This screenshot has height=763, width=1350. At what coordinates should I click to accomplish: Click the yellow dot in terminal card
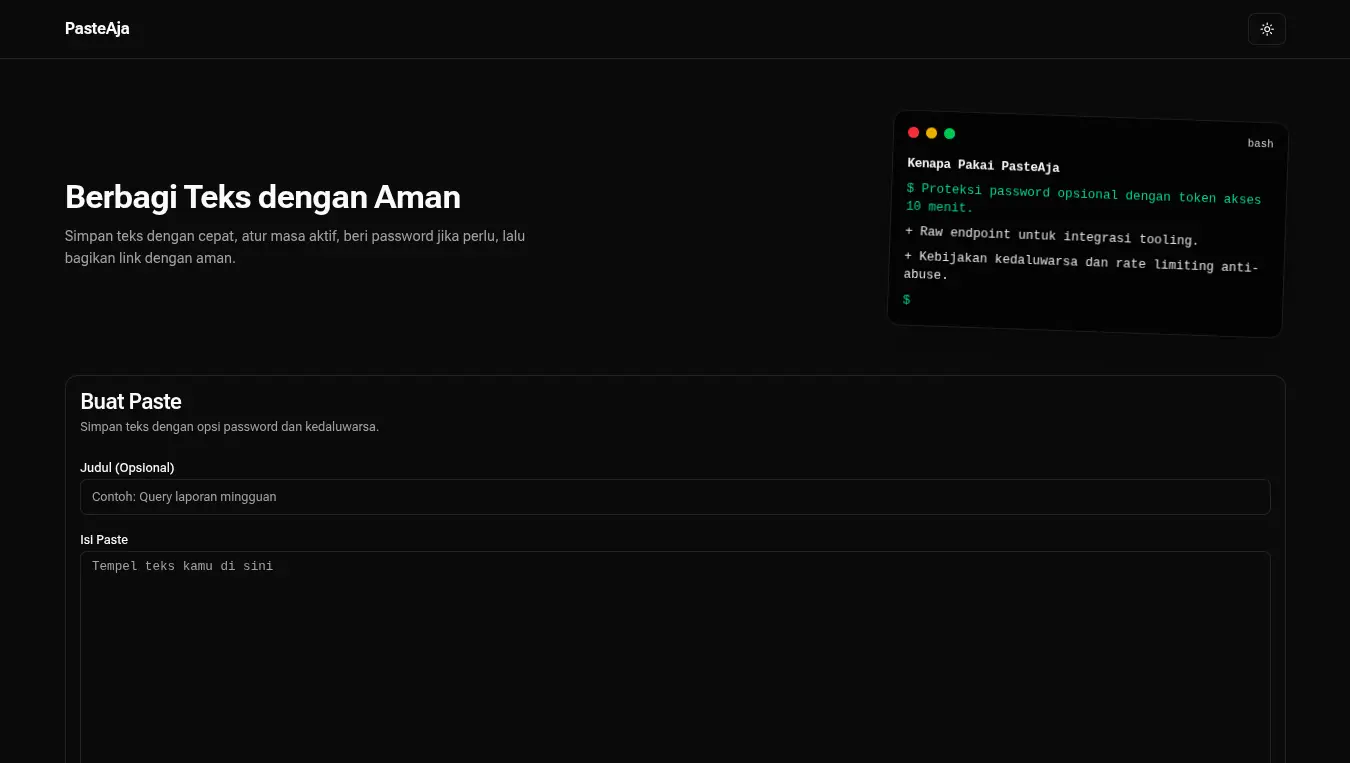(931, 133)
